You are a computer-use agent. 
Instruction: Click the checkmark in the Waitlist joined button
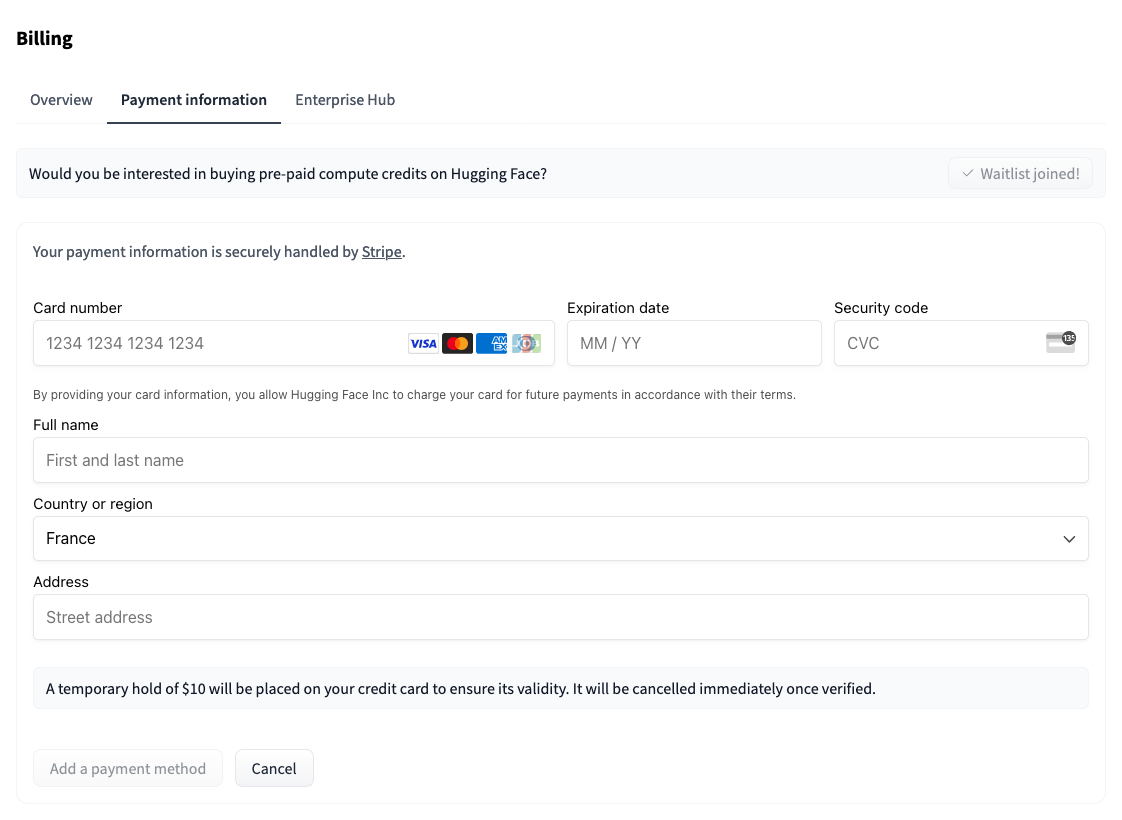pos(968,173)
